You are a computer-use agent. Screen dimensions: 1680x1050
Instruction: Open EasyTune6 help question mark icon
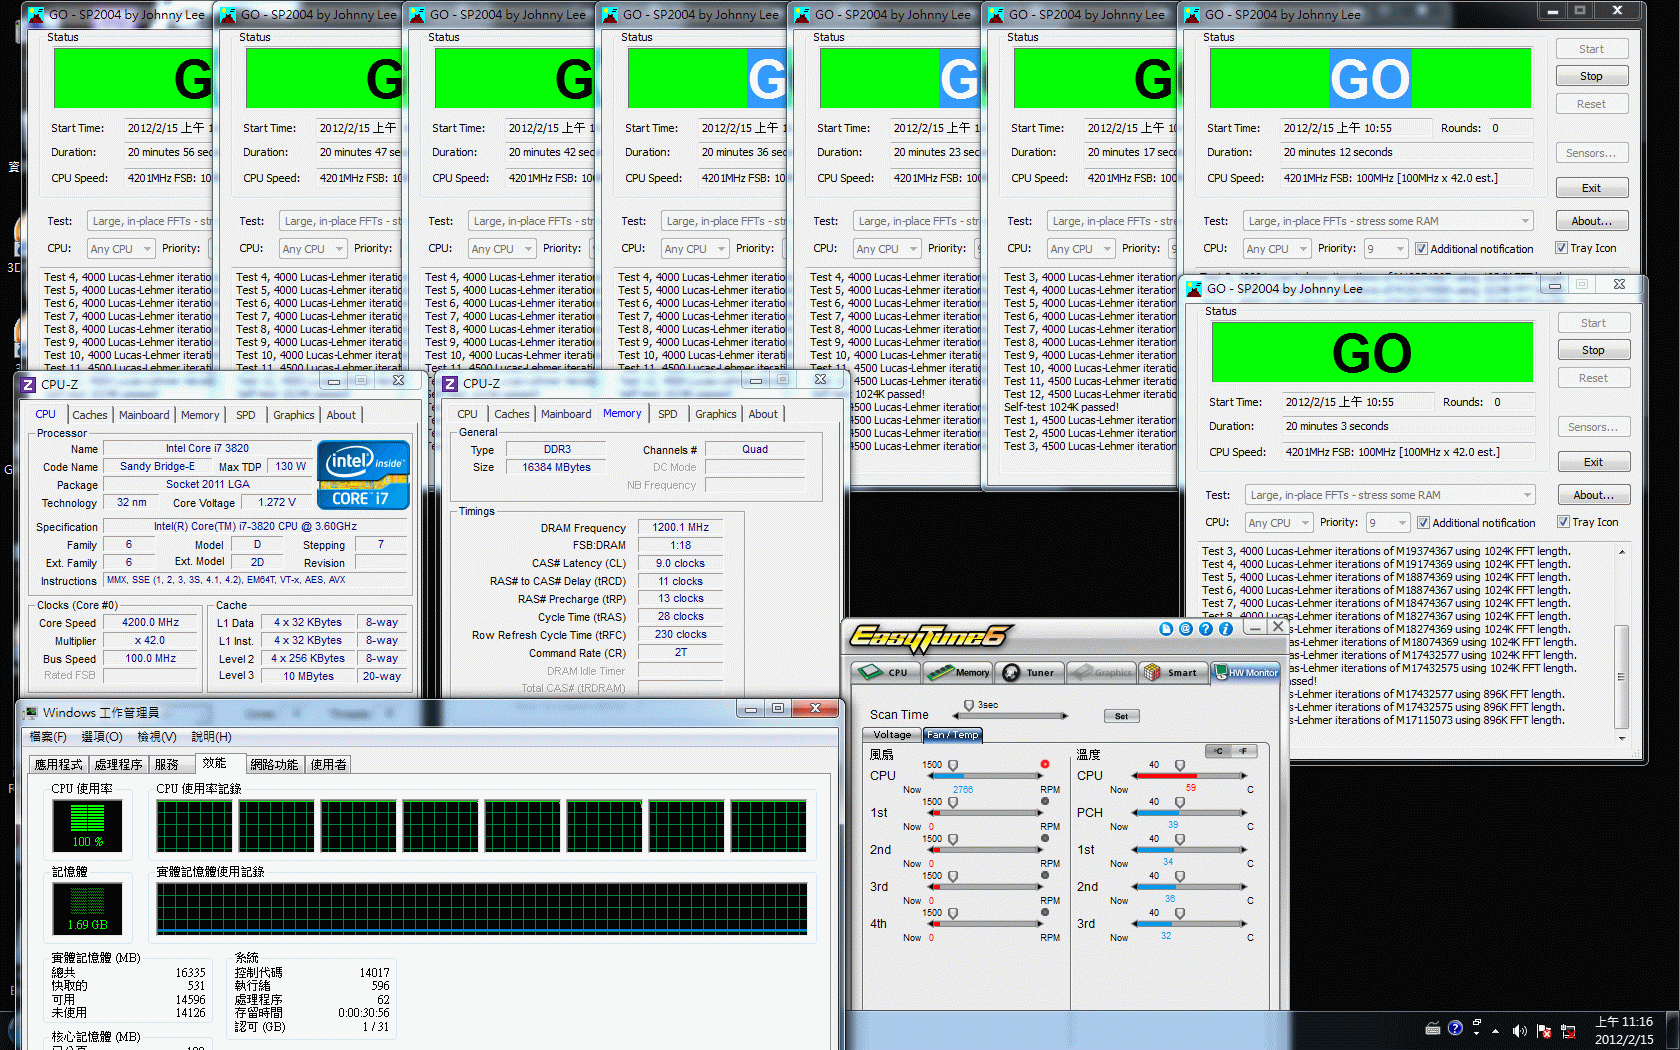1206,629
